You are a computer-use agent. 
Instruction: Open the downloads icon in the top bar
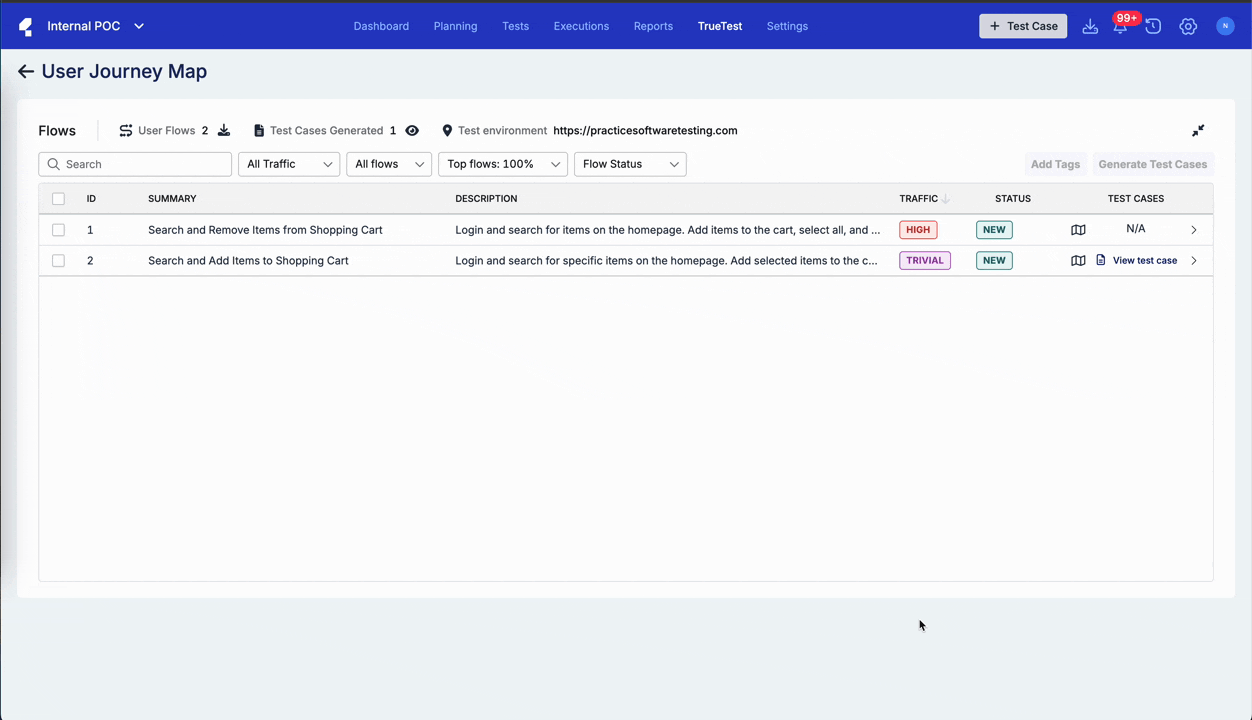pos(1090,27)
